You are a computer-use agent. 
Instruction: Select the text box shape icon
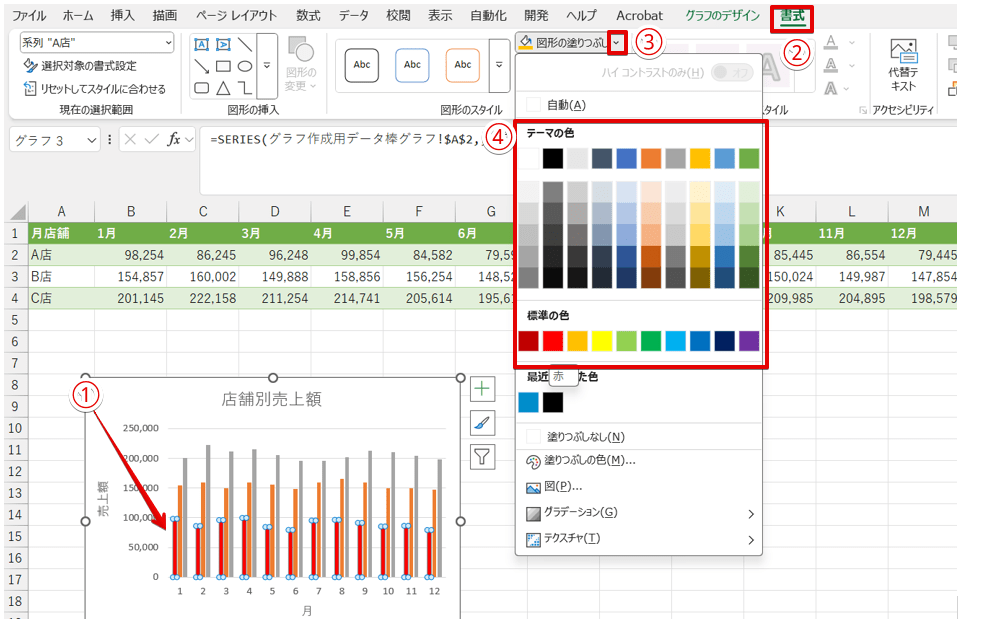pos(202,45)
